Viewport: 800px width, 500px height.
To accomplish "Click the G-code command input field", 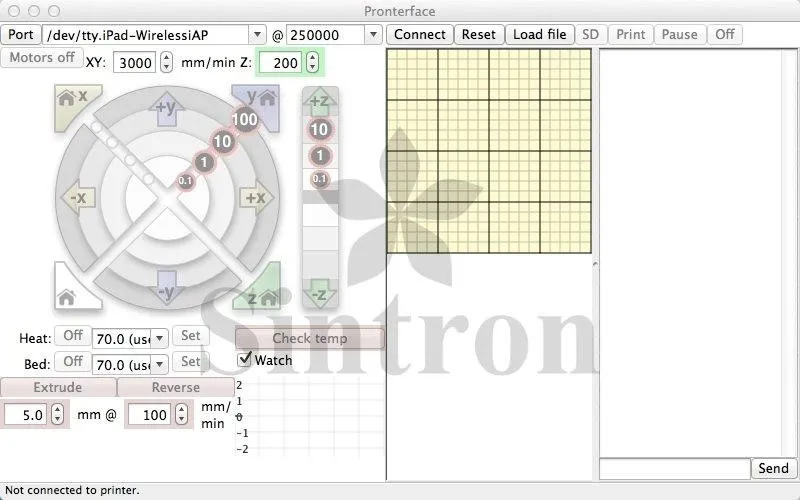I will pyautogui.click(x=674, y=468).
